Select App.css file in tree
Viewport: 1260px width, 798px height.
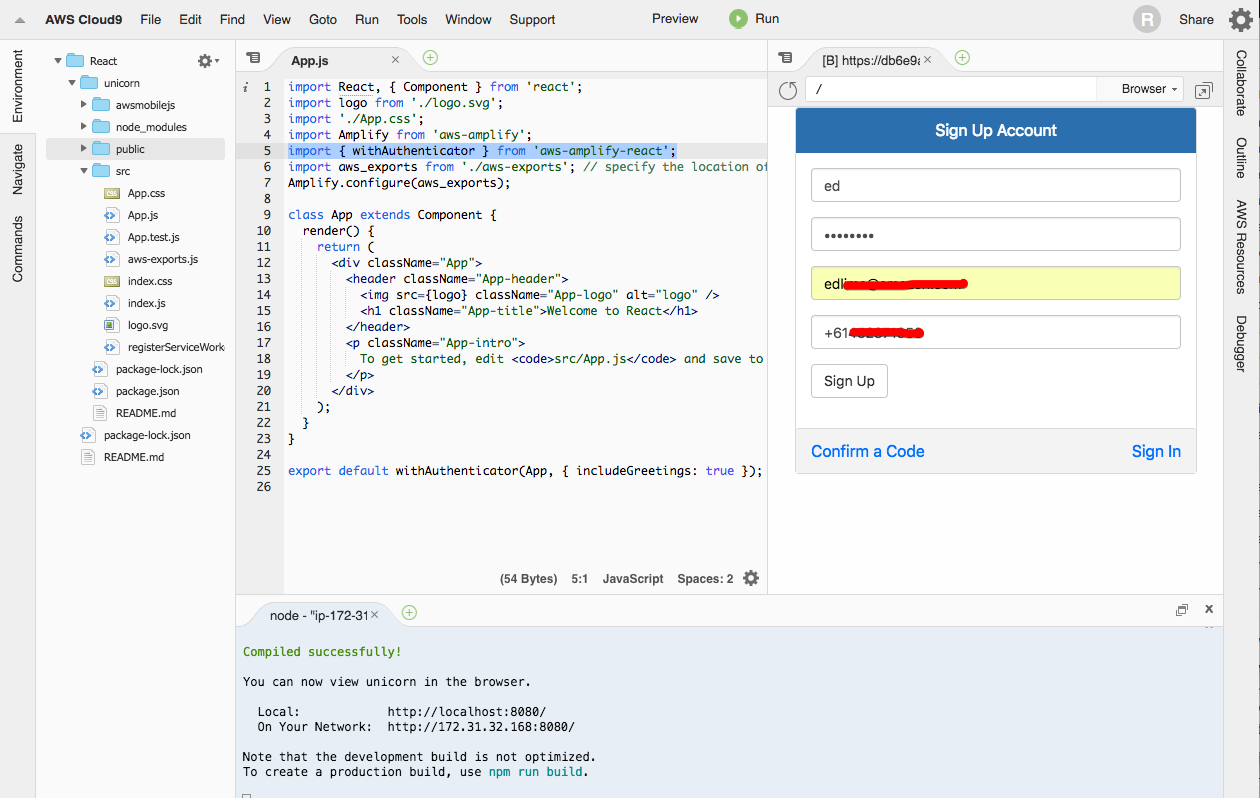(x=146, y=193)
